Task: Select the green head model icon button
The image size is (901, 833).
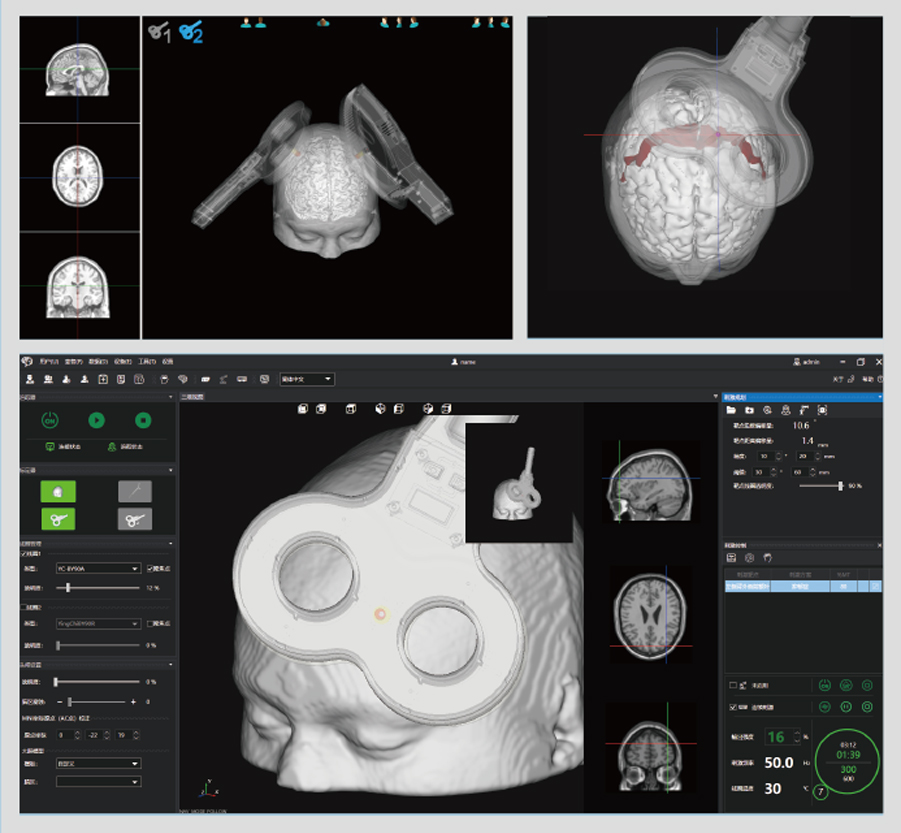Action: pyautogui.click(x=58, y=491)
